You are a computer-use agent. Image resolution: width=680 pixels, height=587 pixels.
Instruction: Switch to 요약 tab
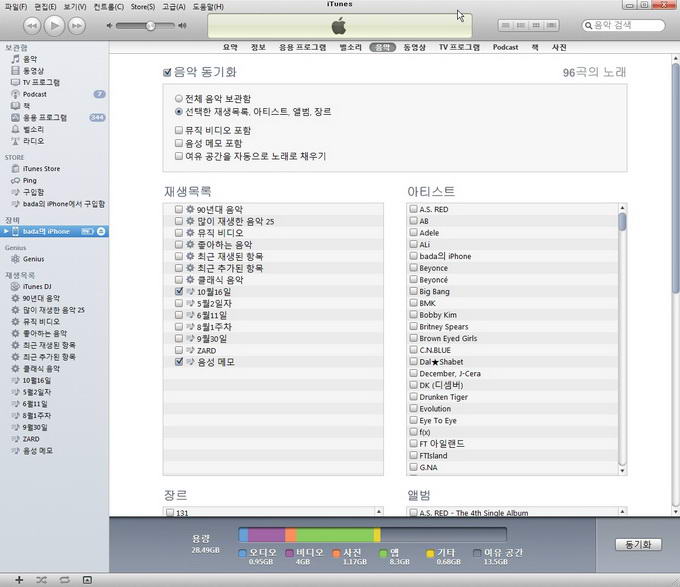point(230,47)
